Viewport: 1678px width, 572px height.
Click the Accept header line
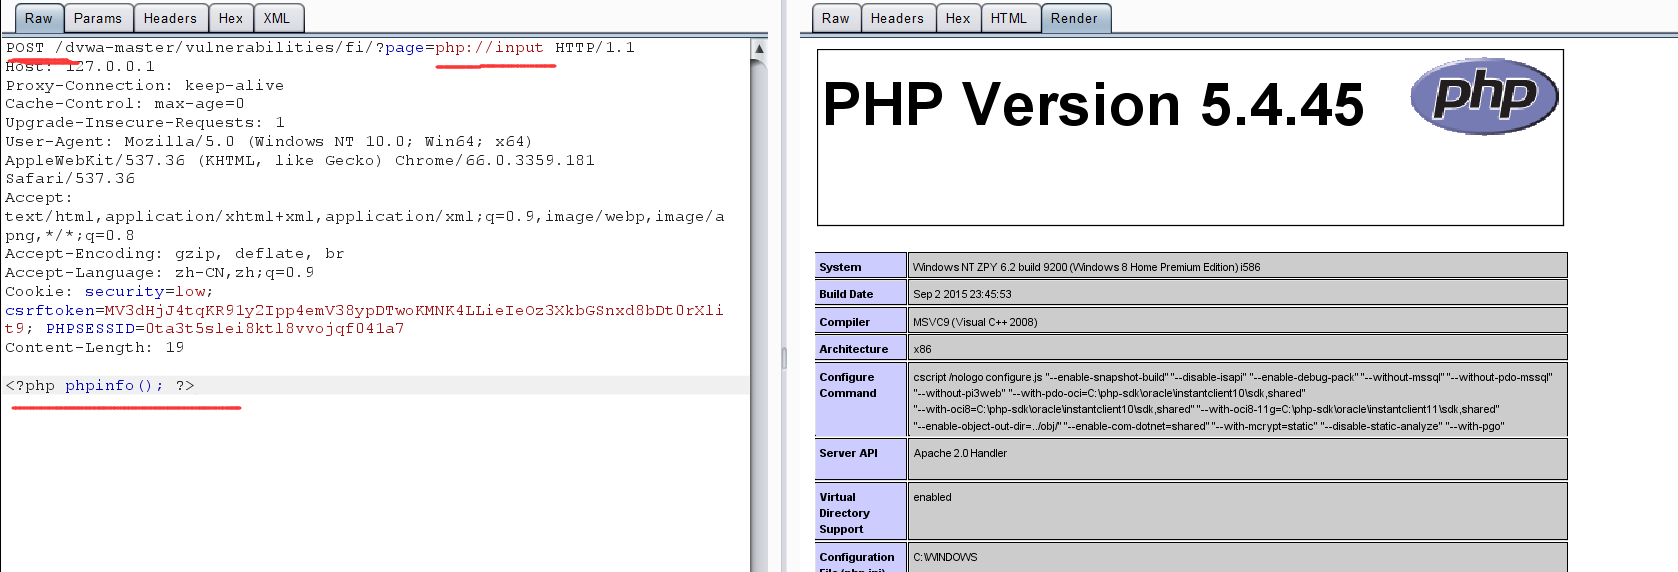tap(364, 216)
